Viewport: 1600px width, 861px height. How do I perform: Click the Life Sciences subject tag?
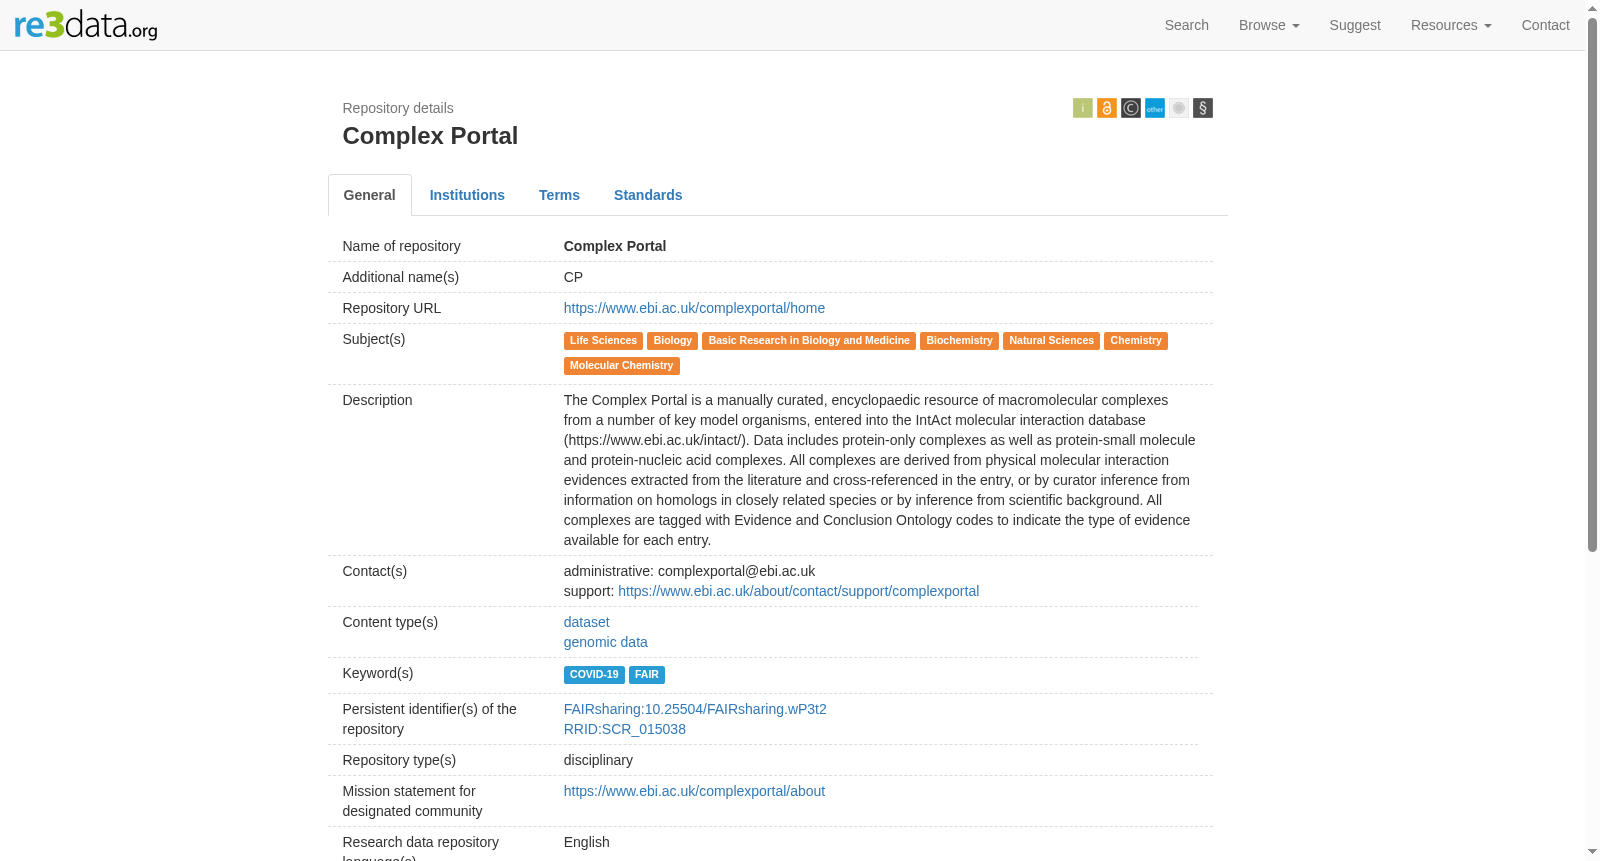(603, 341)
